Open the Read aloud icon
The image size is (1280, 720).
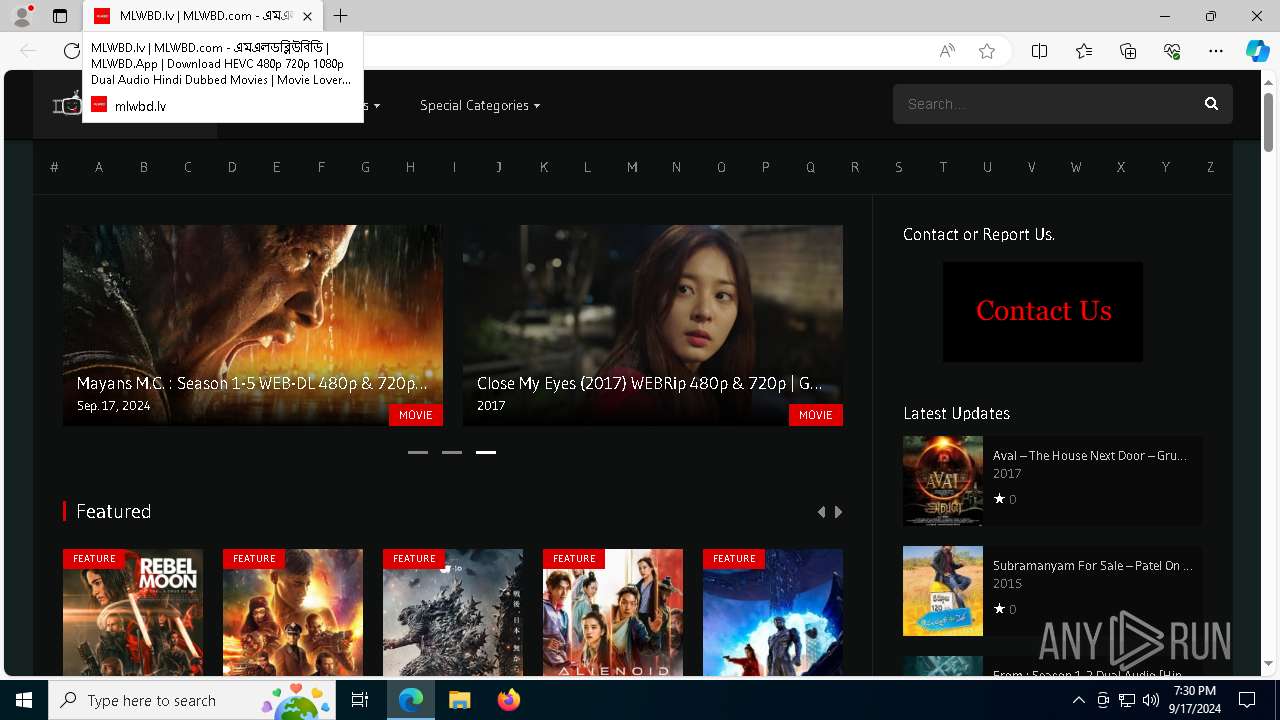coord(947,51)
